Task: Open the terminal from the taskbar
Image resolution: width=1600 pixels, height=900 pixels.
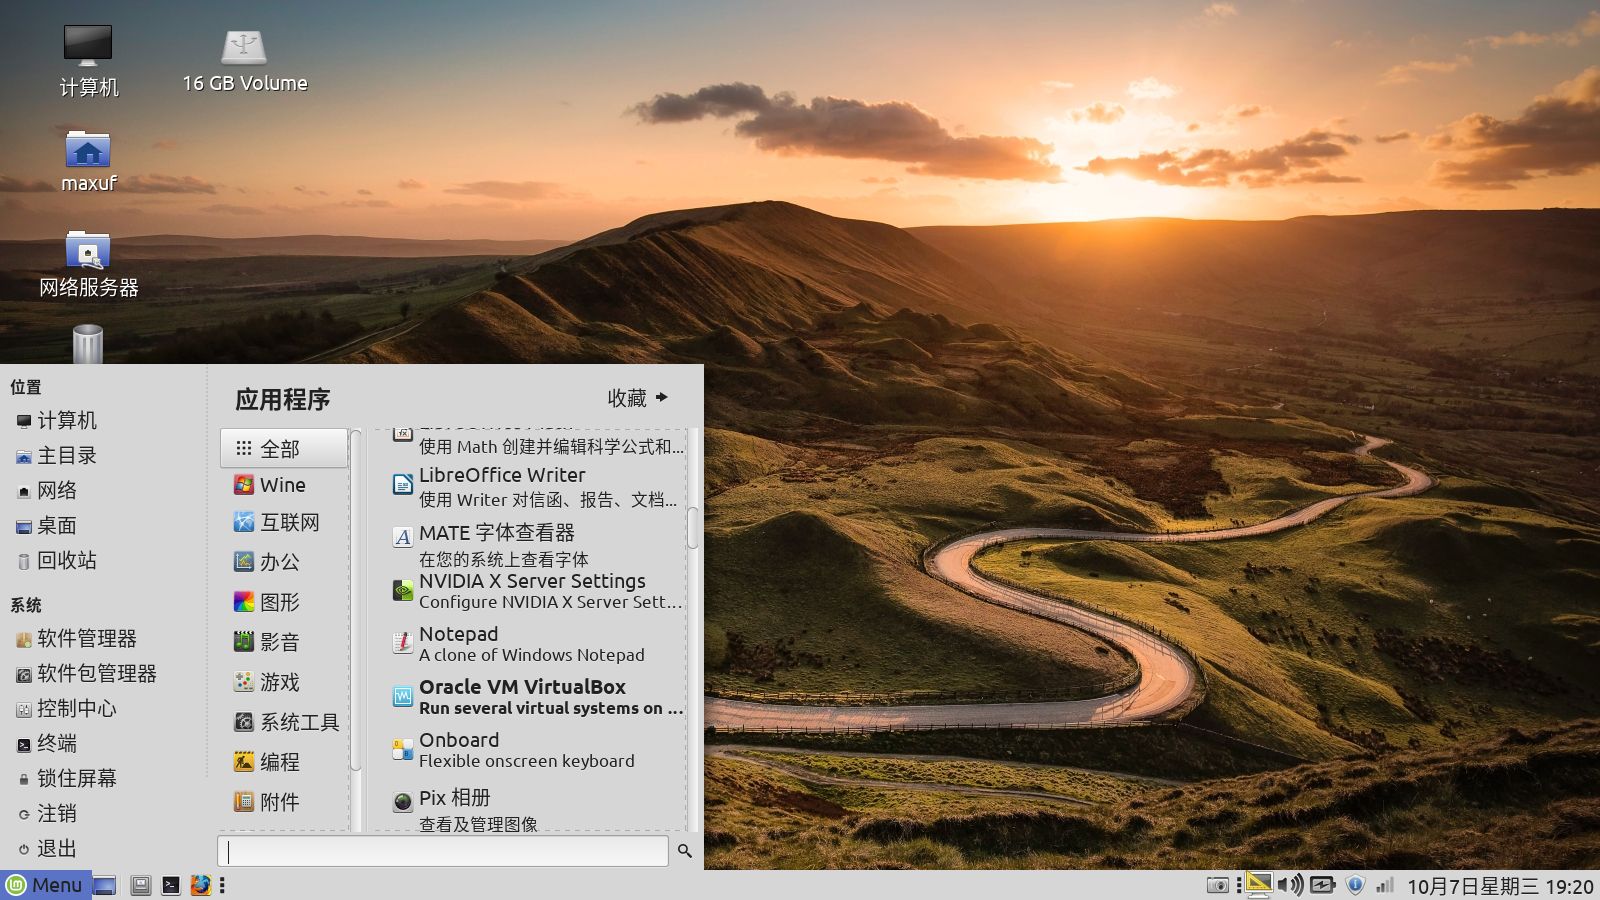Action: (x=171, y=885)
